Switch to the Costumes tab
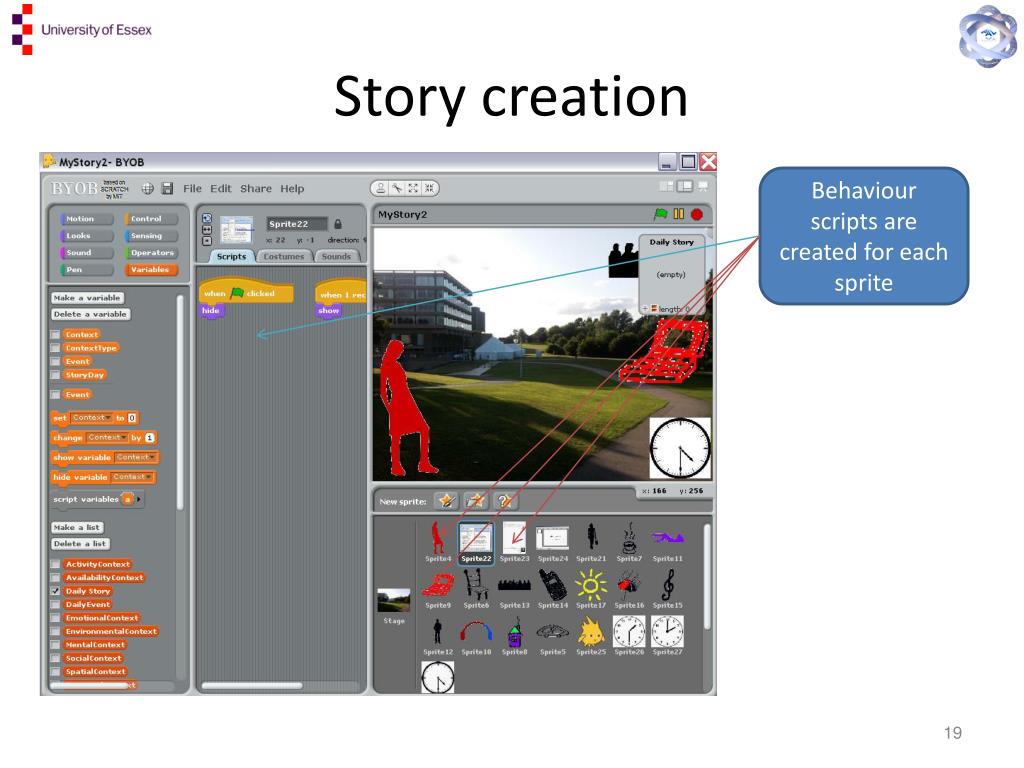1024x768 pixels. point(284,257)
